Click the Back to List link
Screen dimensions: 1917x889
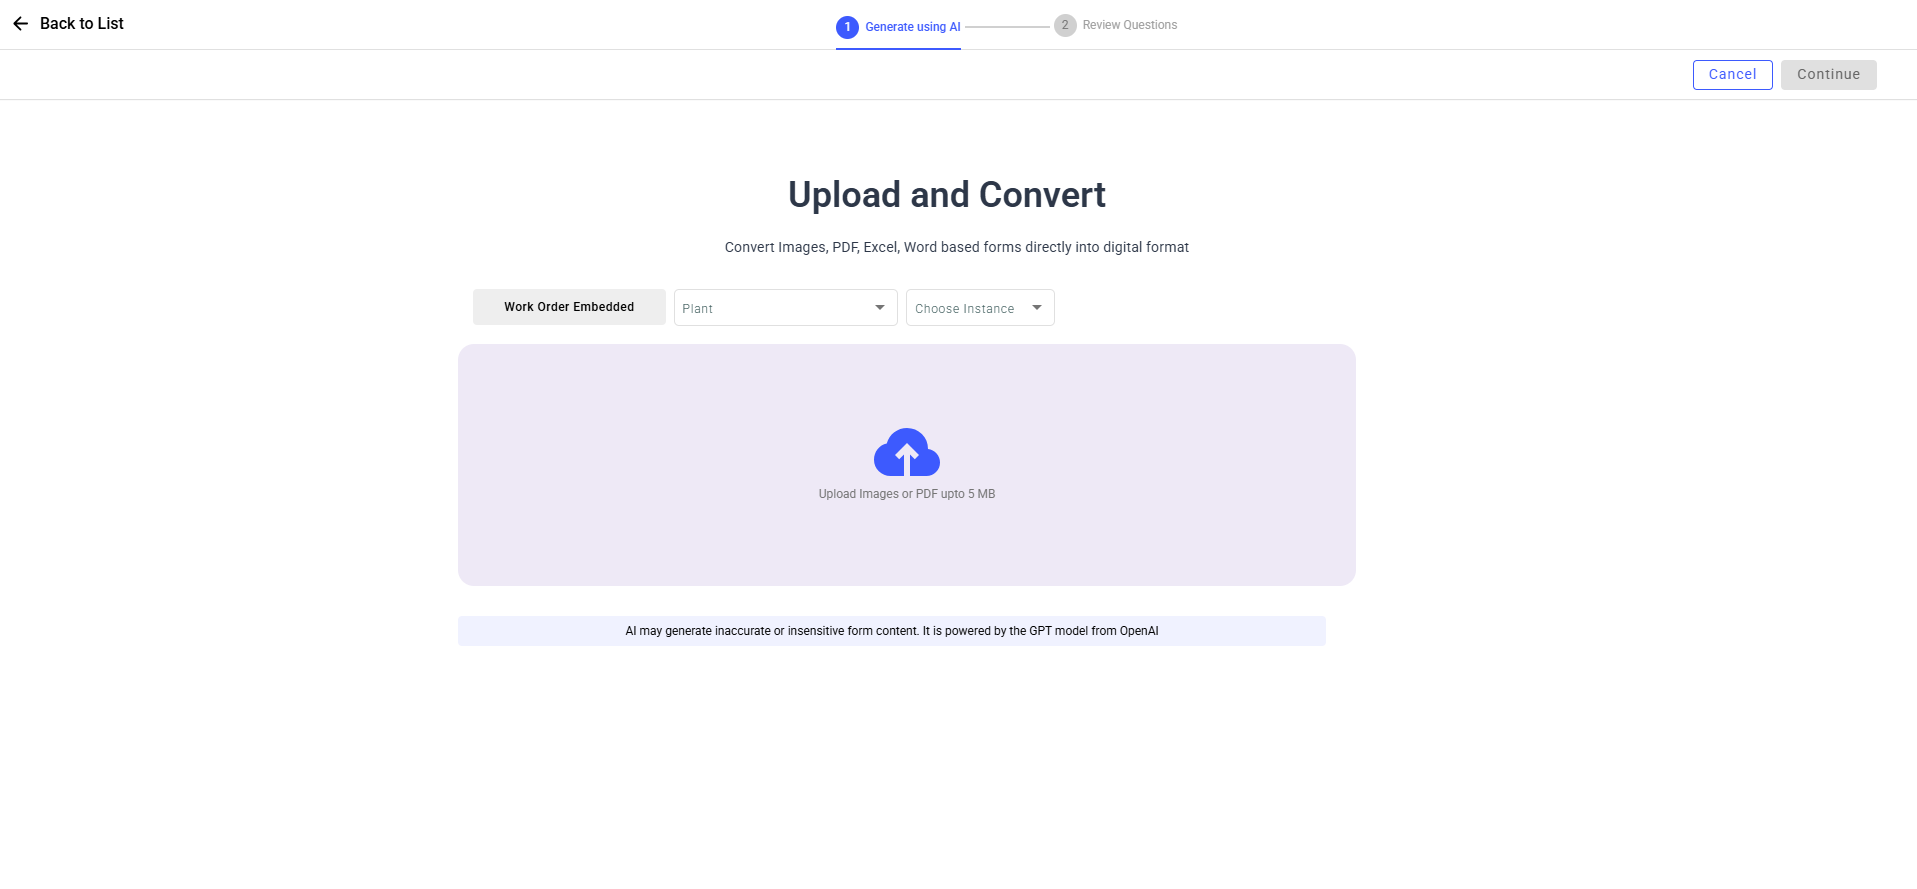coord(82,24)
